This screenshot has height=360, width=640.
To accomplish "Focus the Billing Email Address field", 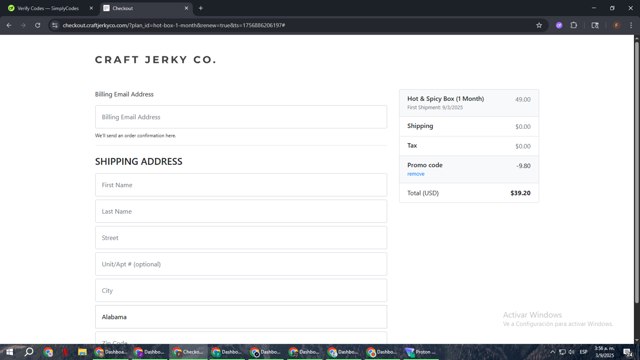I will pos(241,117).
